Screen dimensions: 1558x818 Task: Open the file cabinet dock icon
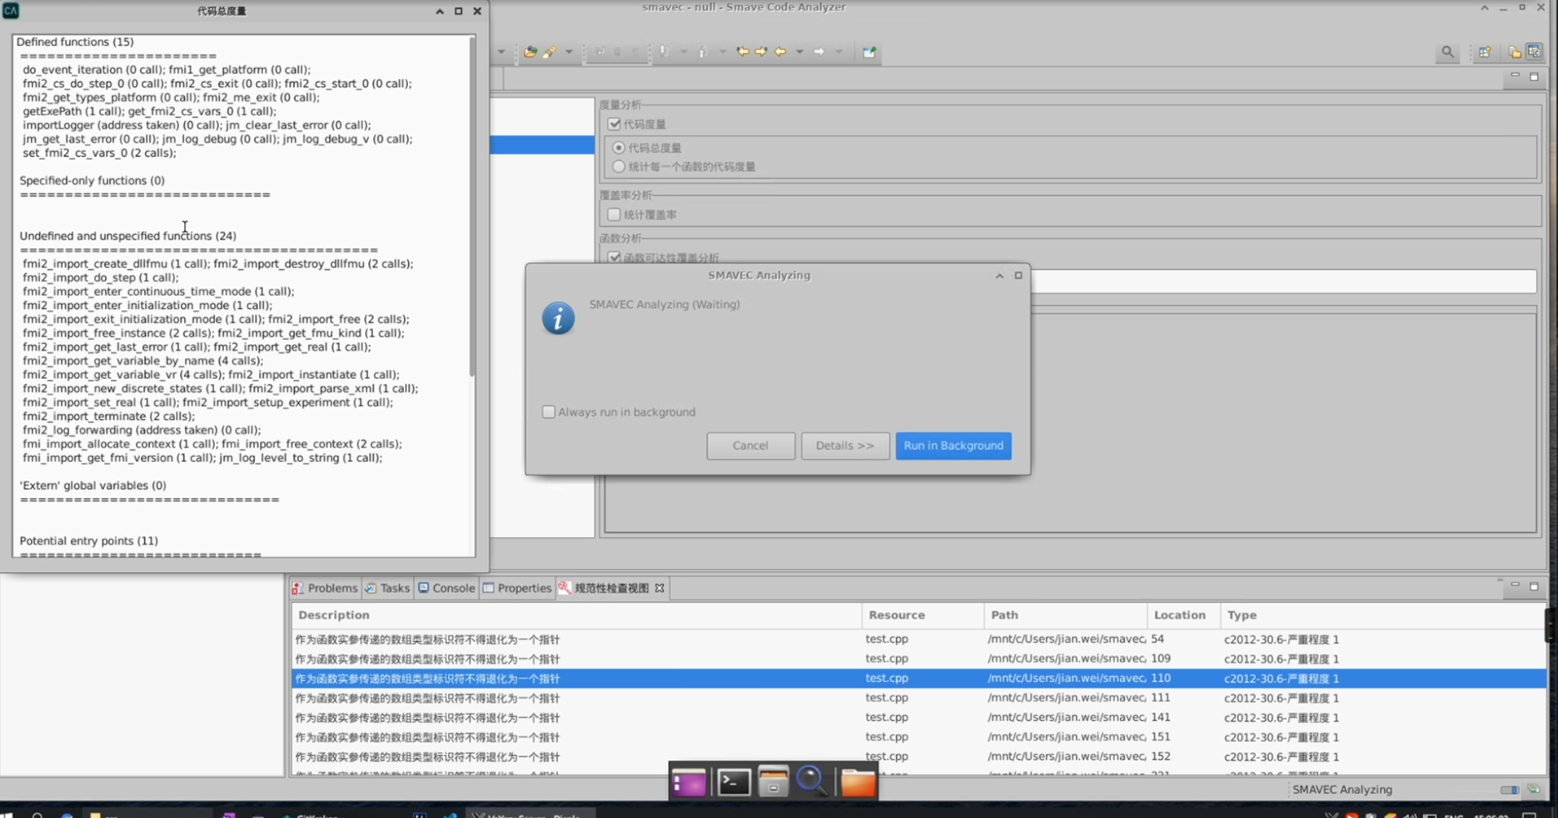coord(773,783)
